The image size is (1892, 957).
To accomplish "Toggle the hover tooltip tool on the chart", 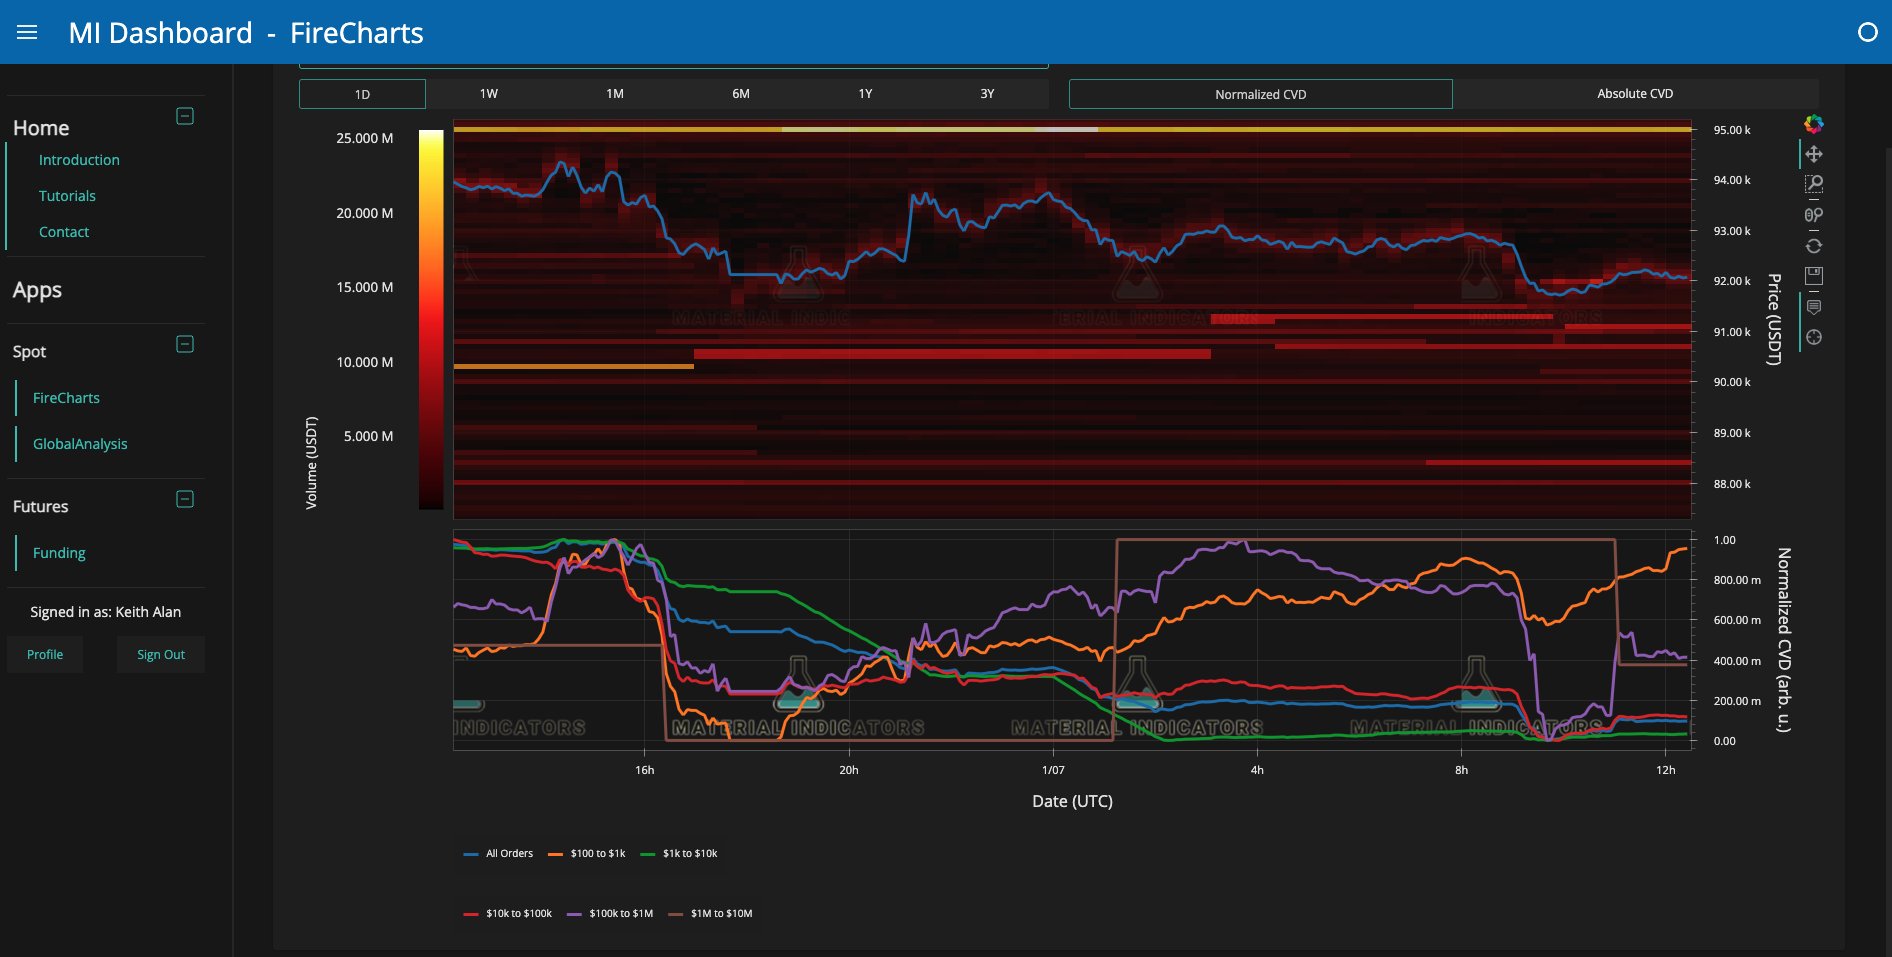I will coord(1815,307).
